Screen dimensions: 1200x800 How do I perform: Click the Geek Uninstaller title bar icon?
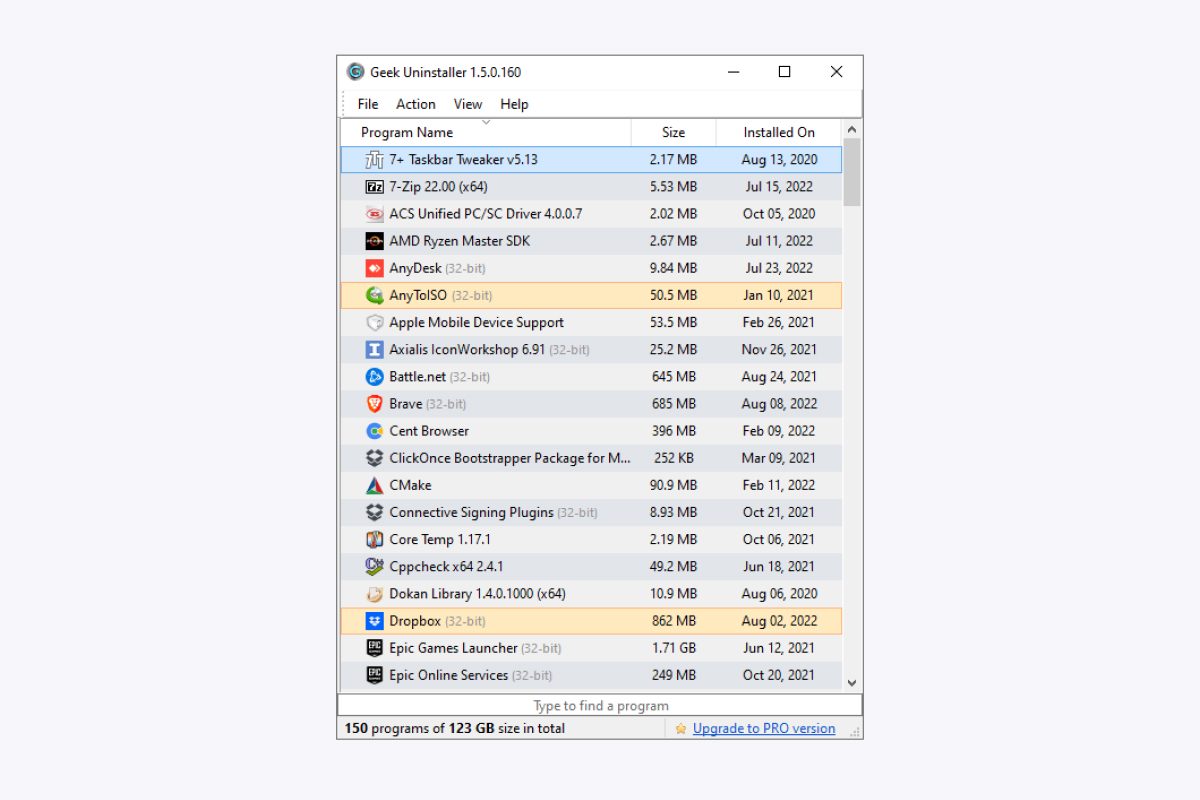point(354,71)
